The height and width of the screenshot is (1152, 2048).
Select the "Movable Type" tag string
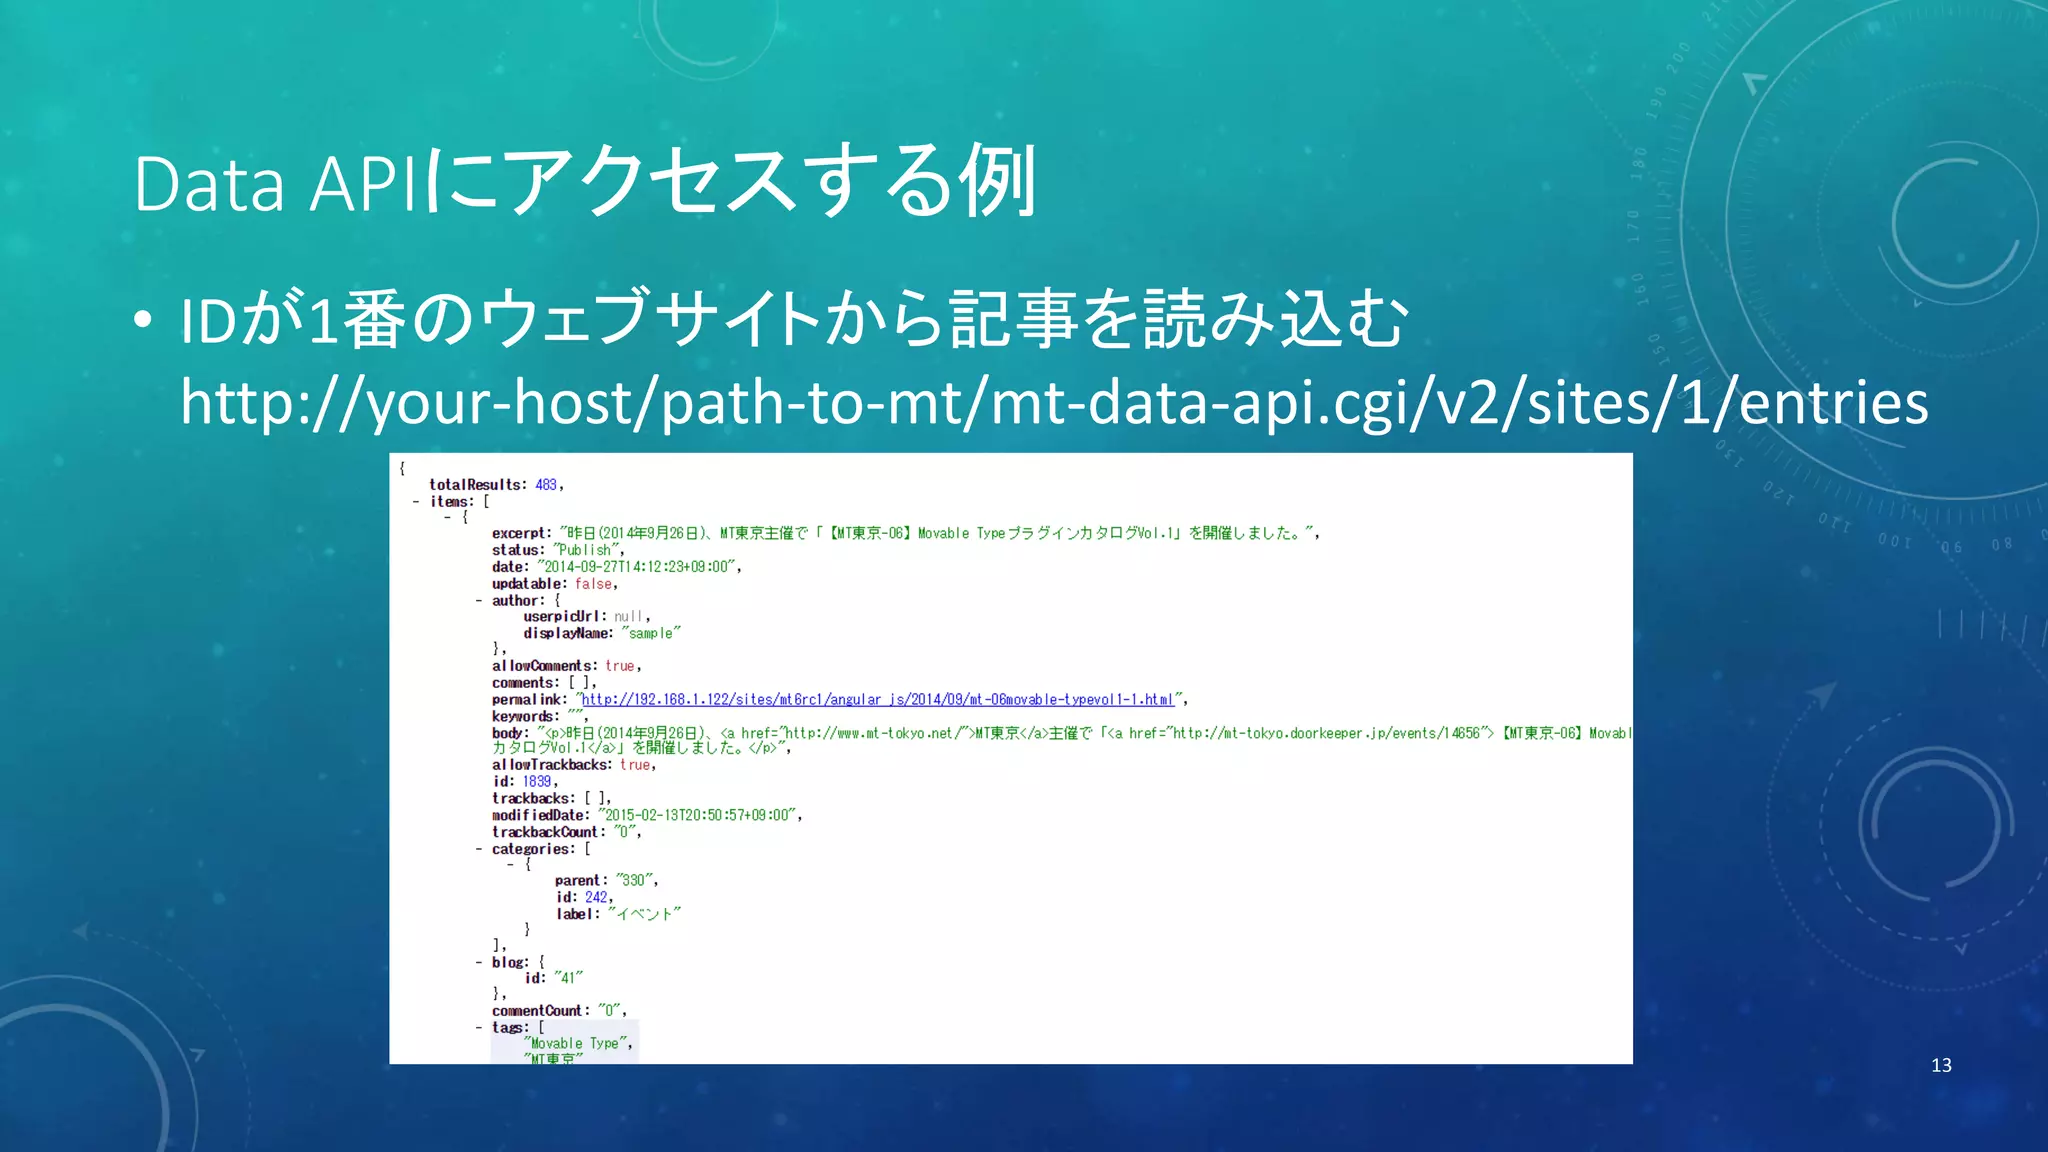576,1044
